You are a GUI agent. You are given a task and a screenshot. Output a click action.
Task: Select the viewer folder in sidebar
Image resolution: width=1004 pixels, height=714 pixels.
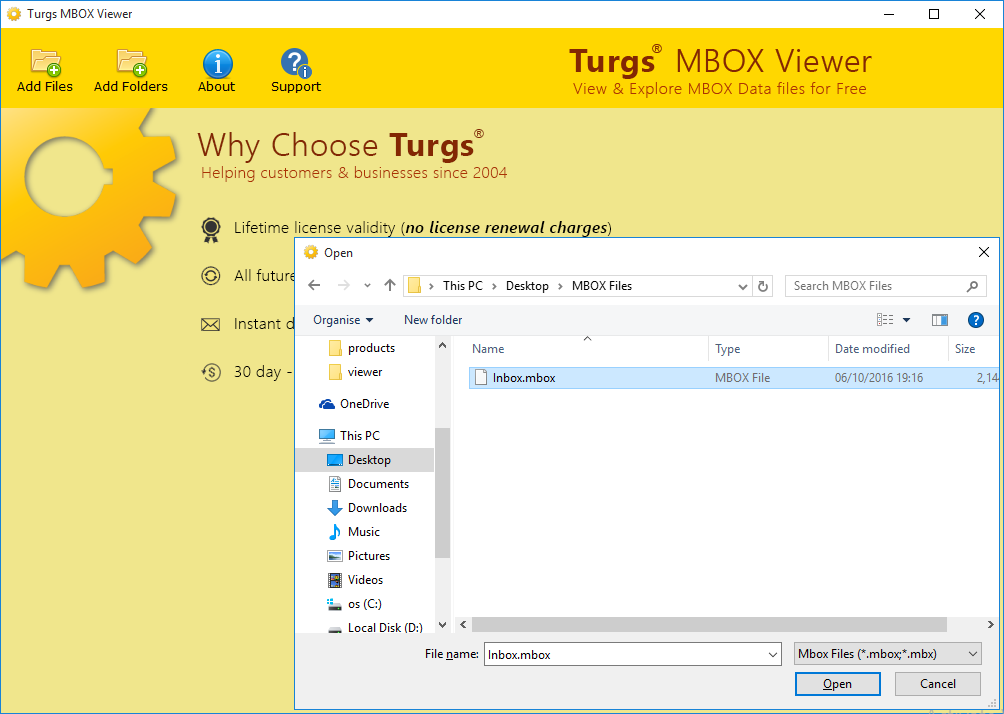tap(356, 371)
